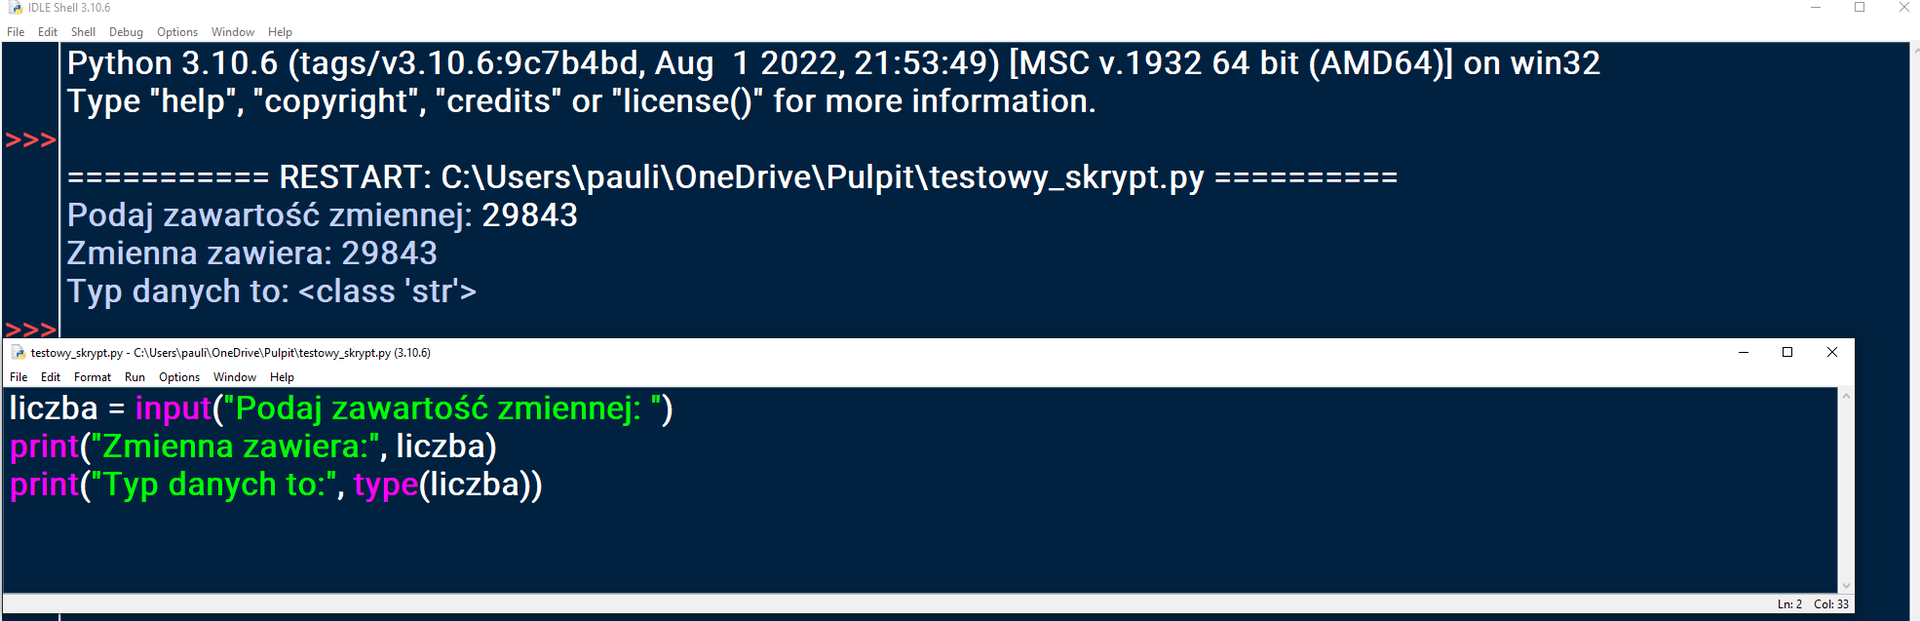The width and height of the screenshot is (1920, 621).
Task: Open the editor's File menu
Action: pos(19,377)
